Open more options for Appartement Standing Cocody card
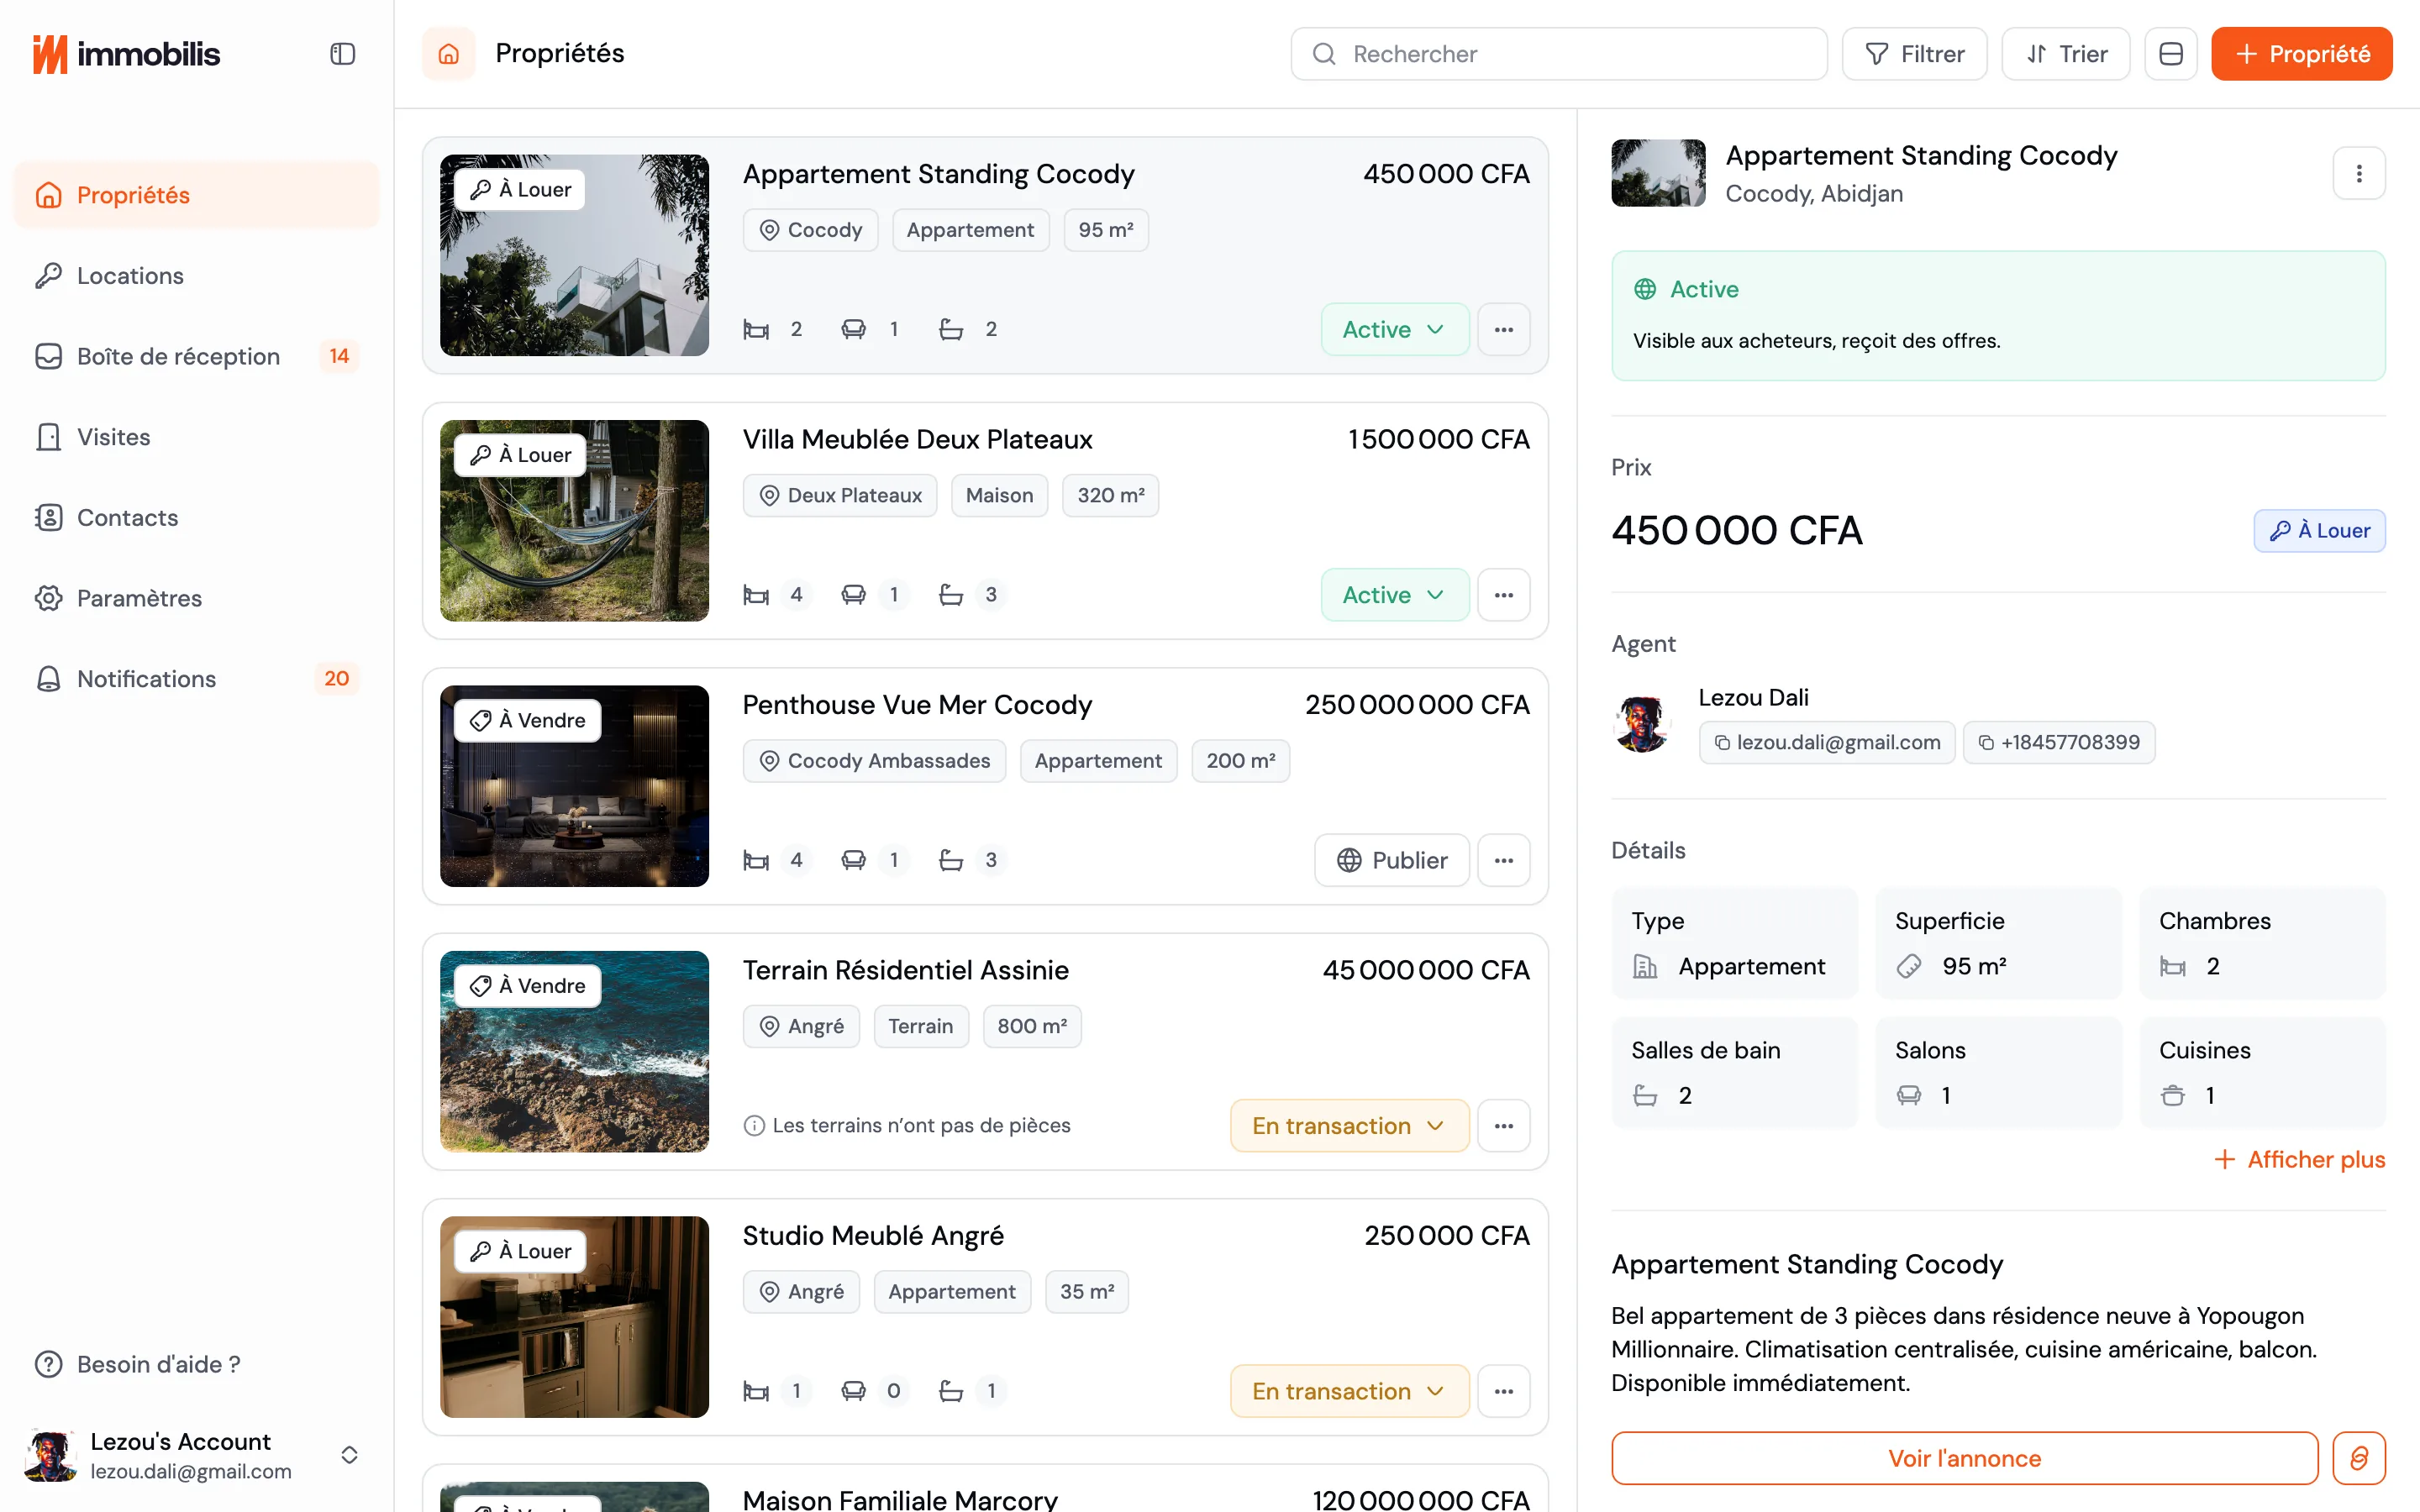The width and height of the screenshot is (2420, 1512). [1503, 329]
